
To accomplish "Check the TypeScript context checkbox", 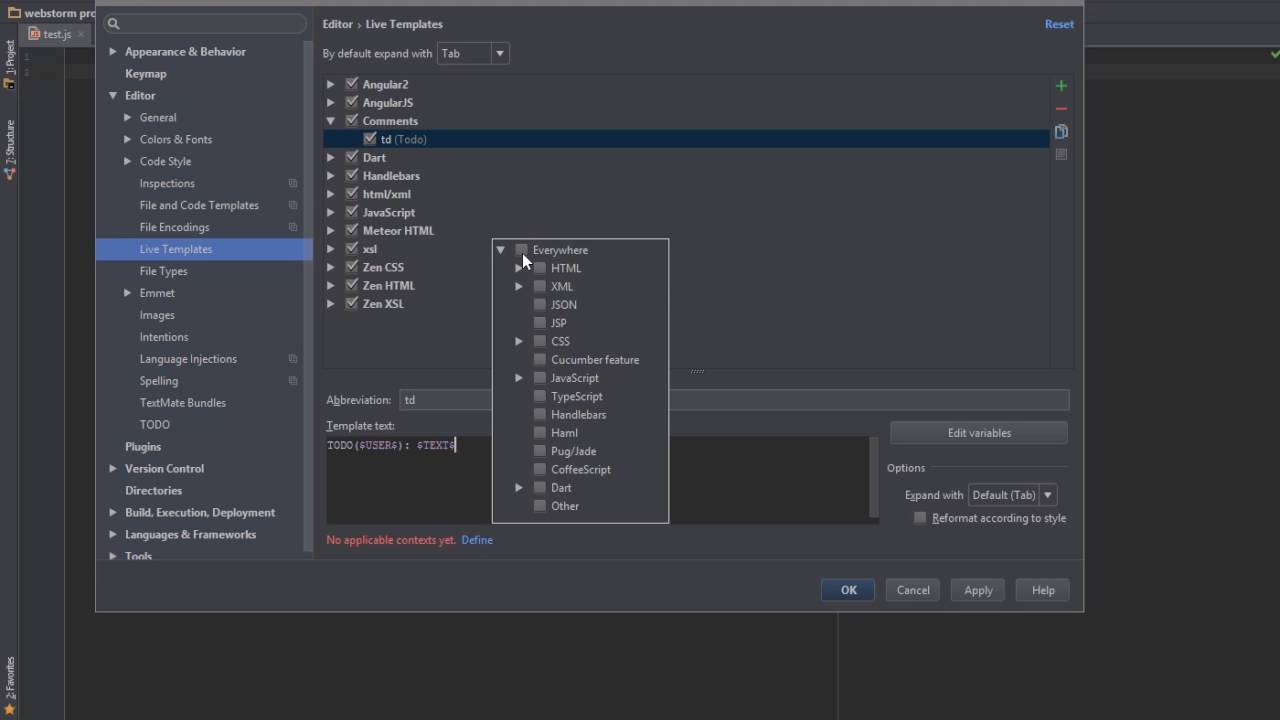I will (x=540, y=396).
